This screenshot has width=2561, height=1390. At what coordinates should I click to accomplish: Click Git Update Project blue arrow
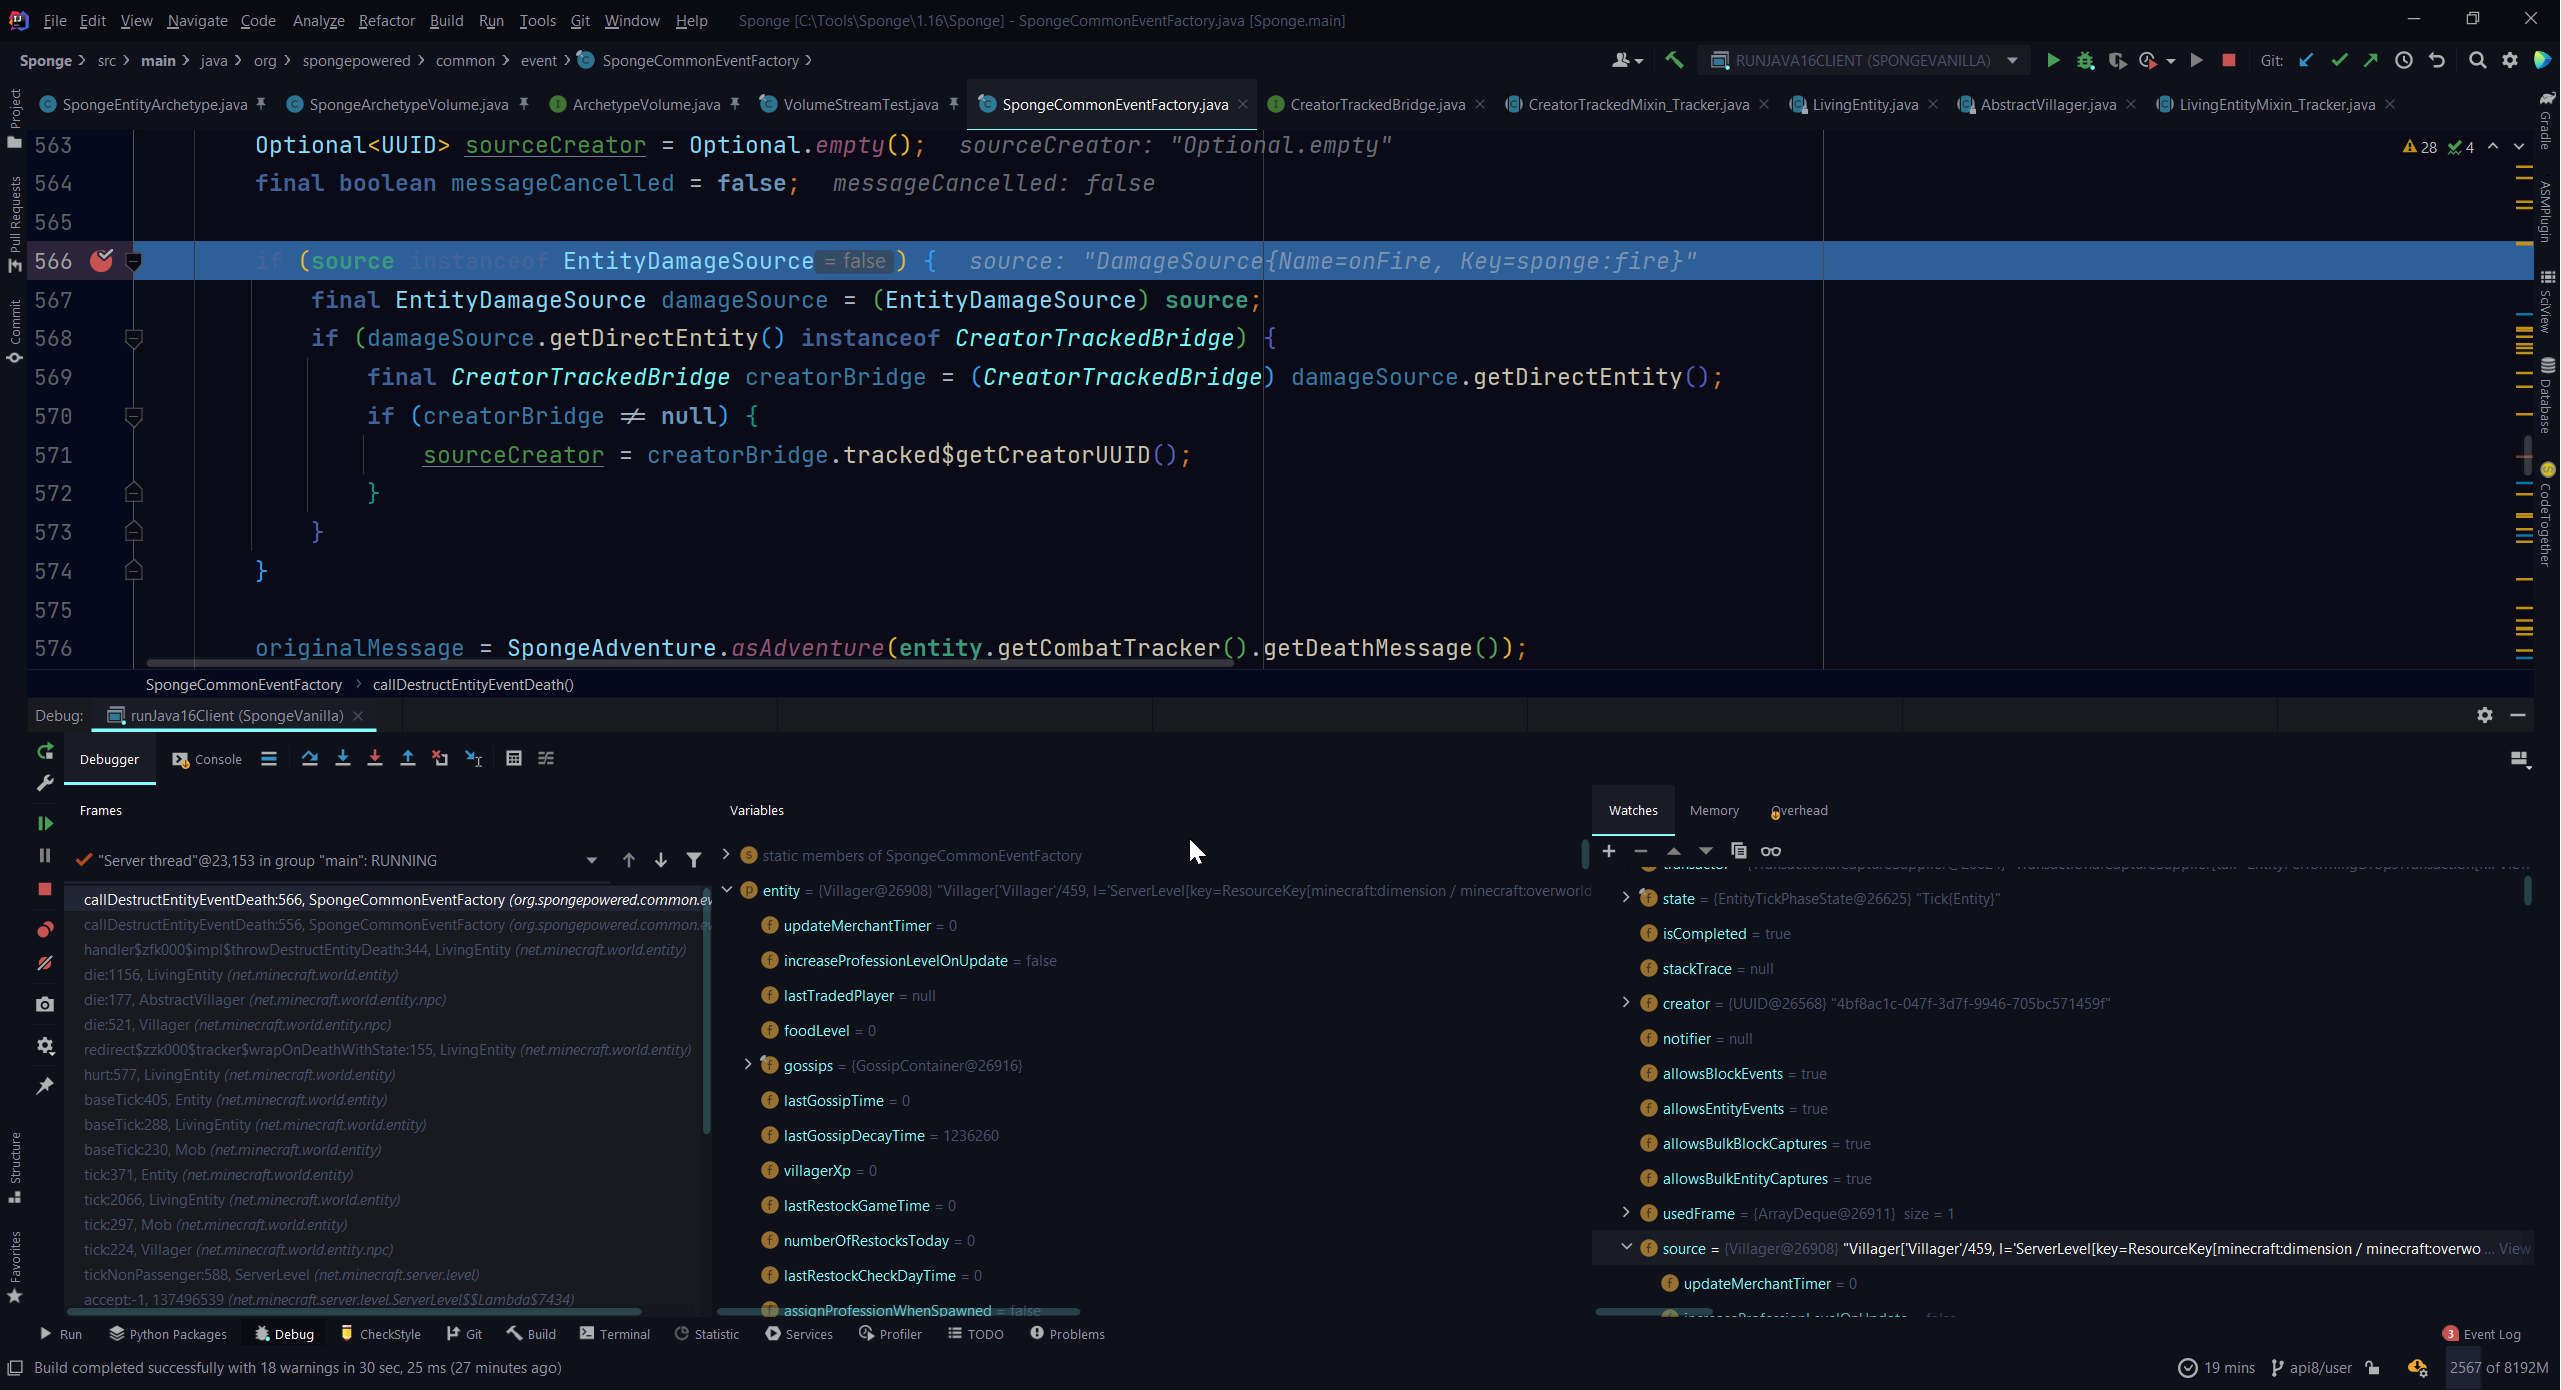pos(2307,60)
